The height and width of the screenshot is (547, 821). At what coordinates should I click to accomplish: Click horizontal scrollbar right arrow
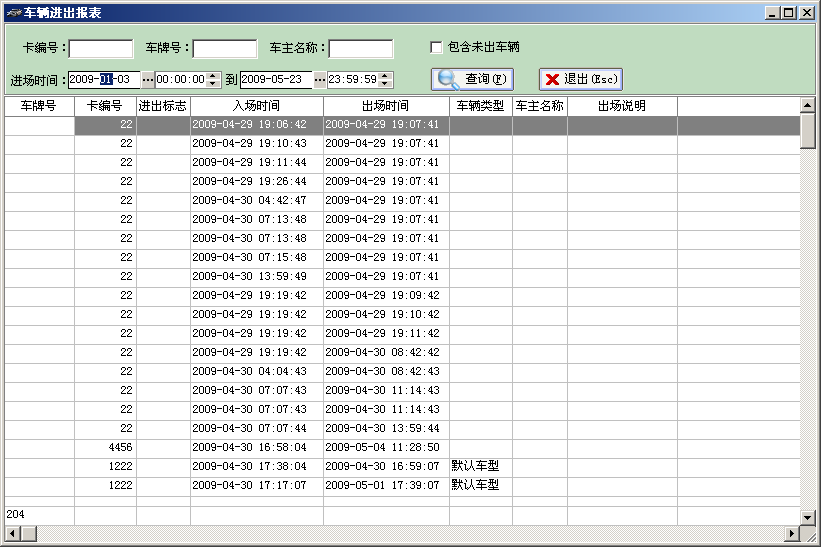coord(792,534)
